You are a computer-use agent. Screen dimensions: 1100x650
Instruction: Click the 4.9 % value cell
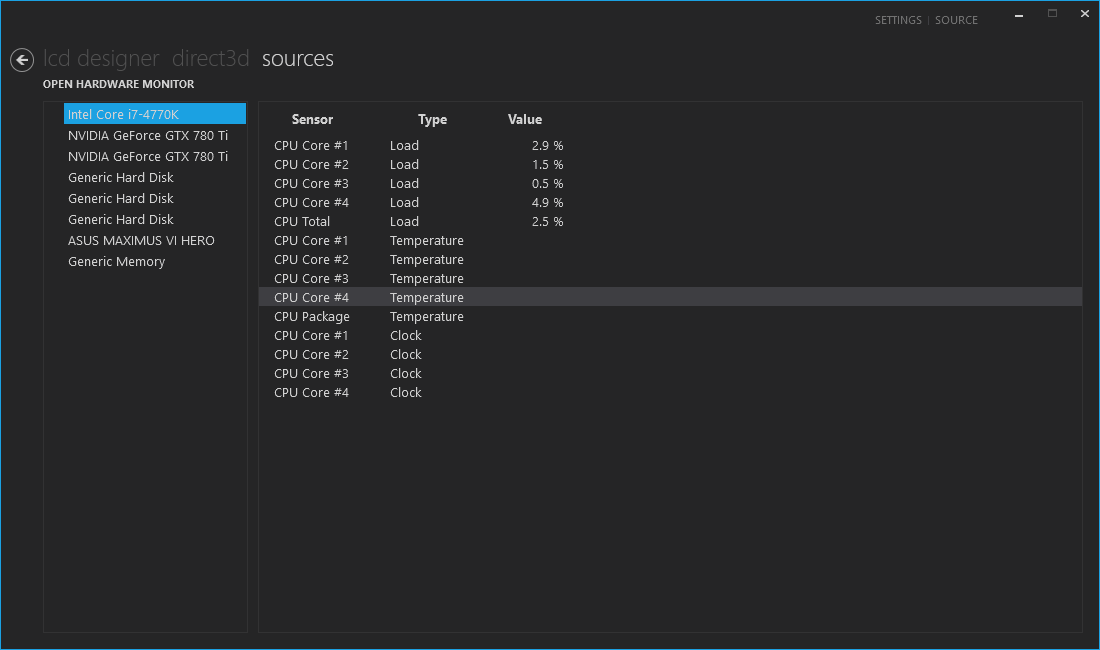coord(547,203)
